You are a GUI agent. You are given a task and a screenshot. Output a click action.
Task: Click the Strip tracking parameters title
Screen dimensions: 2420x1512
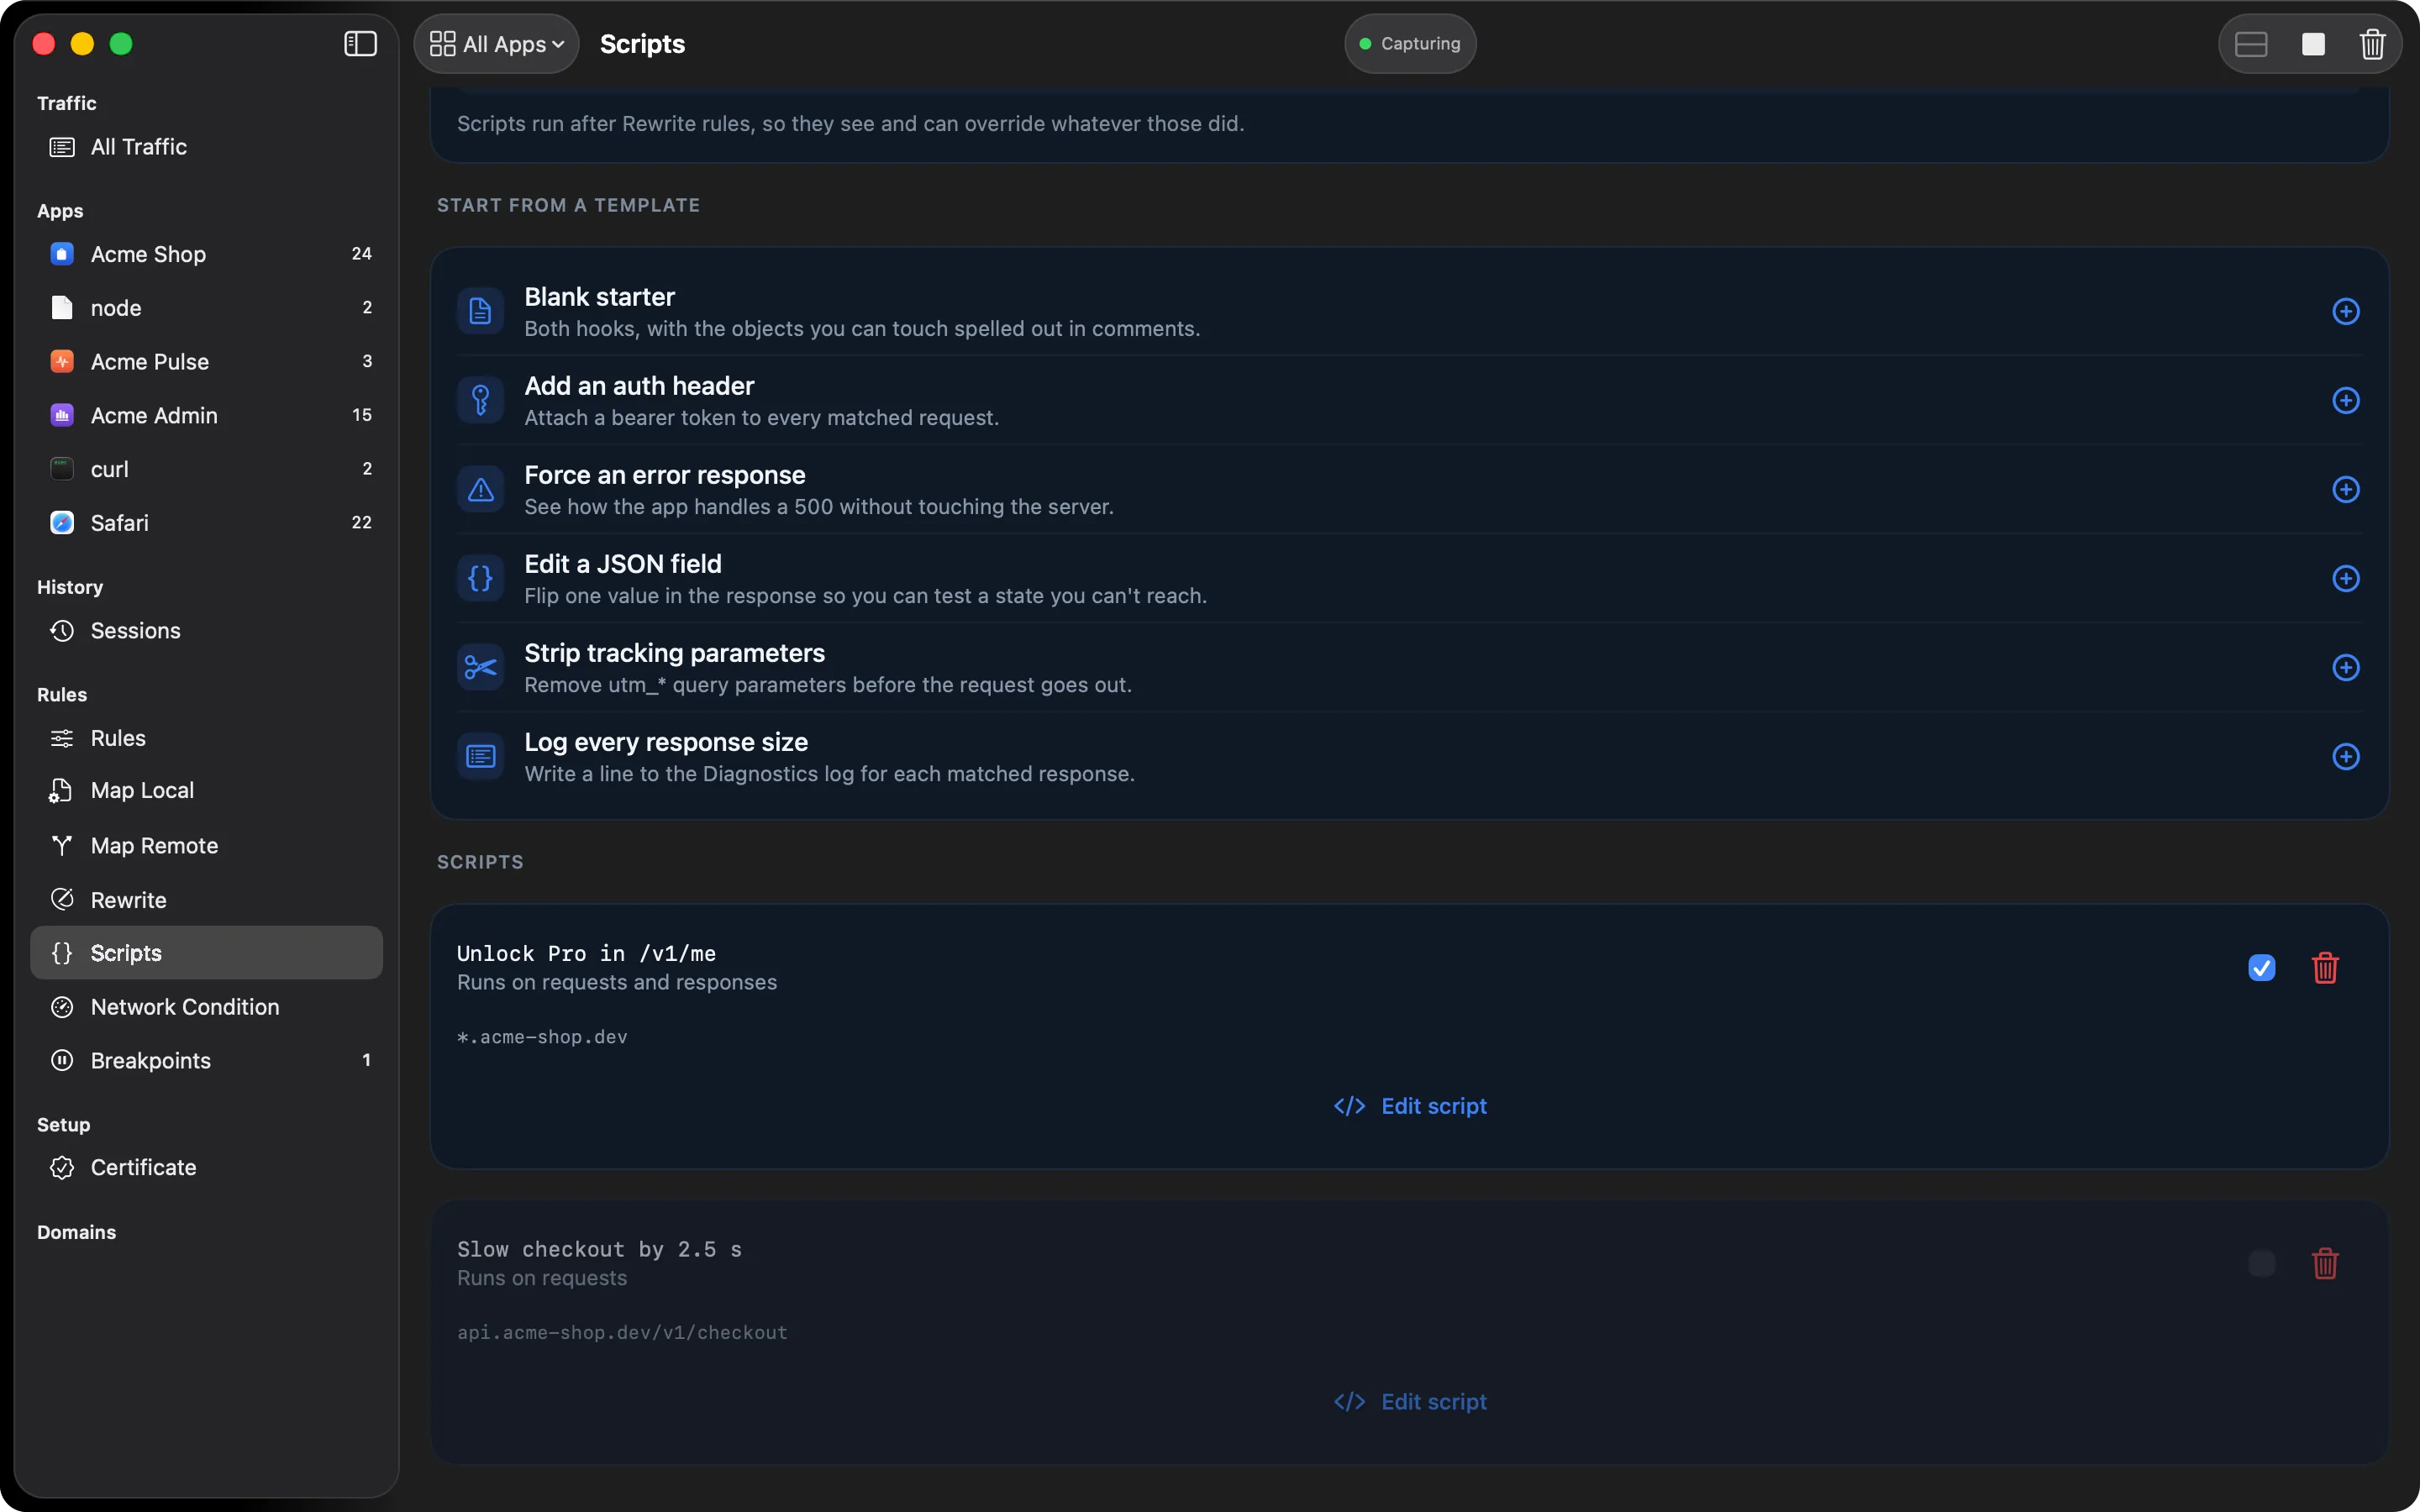pyautogui.click(x=675, y=653)
